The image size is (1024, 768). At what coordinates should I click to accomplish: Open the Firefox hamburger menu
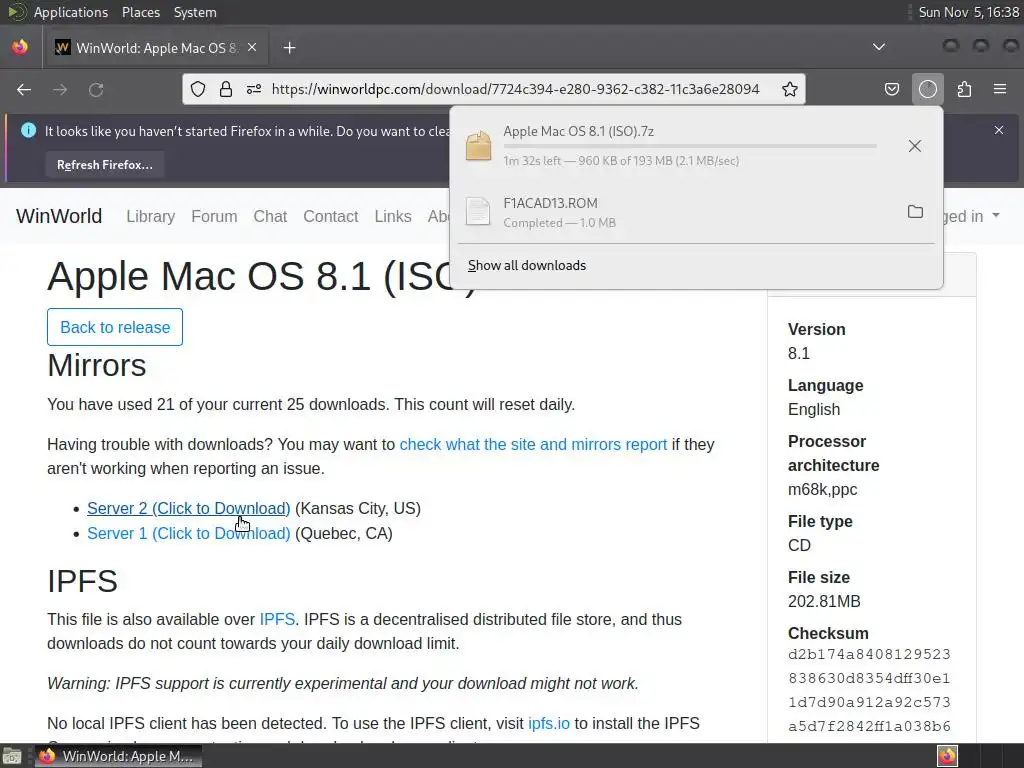pos(1000,89)
